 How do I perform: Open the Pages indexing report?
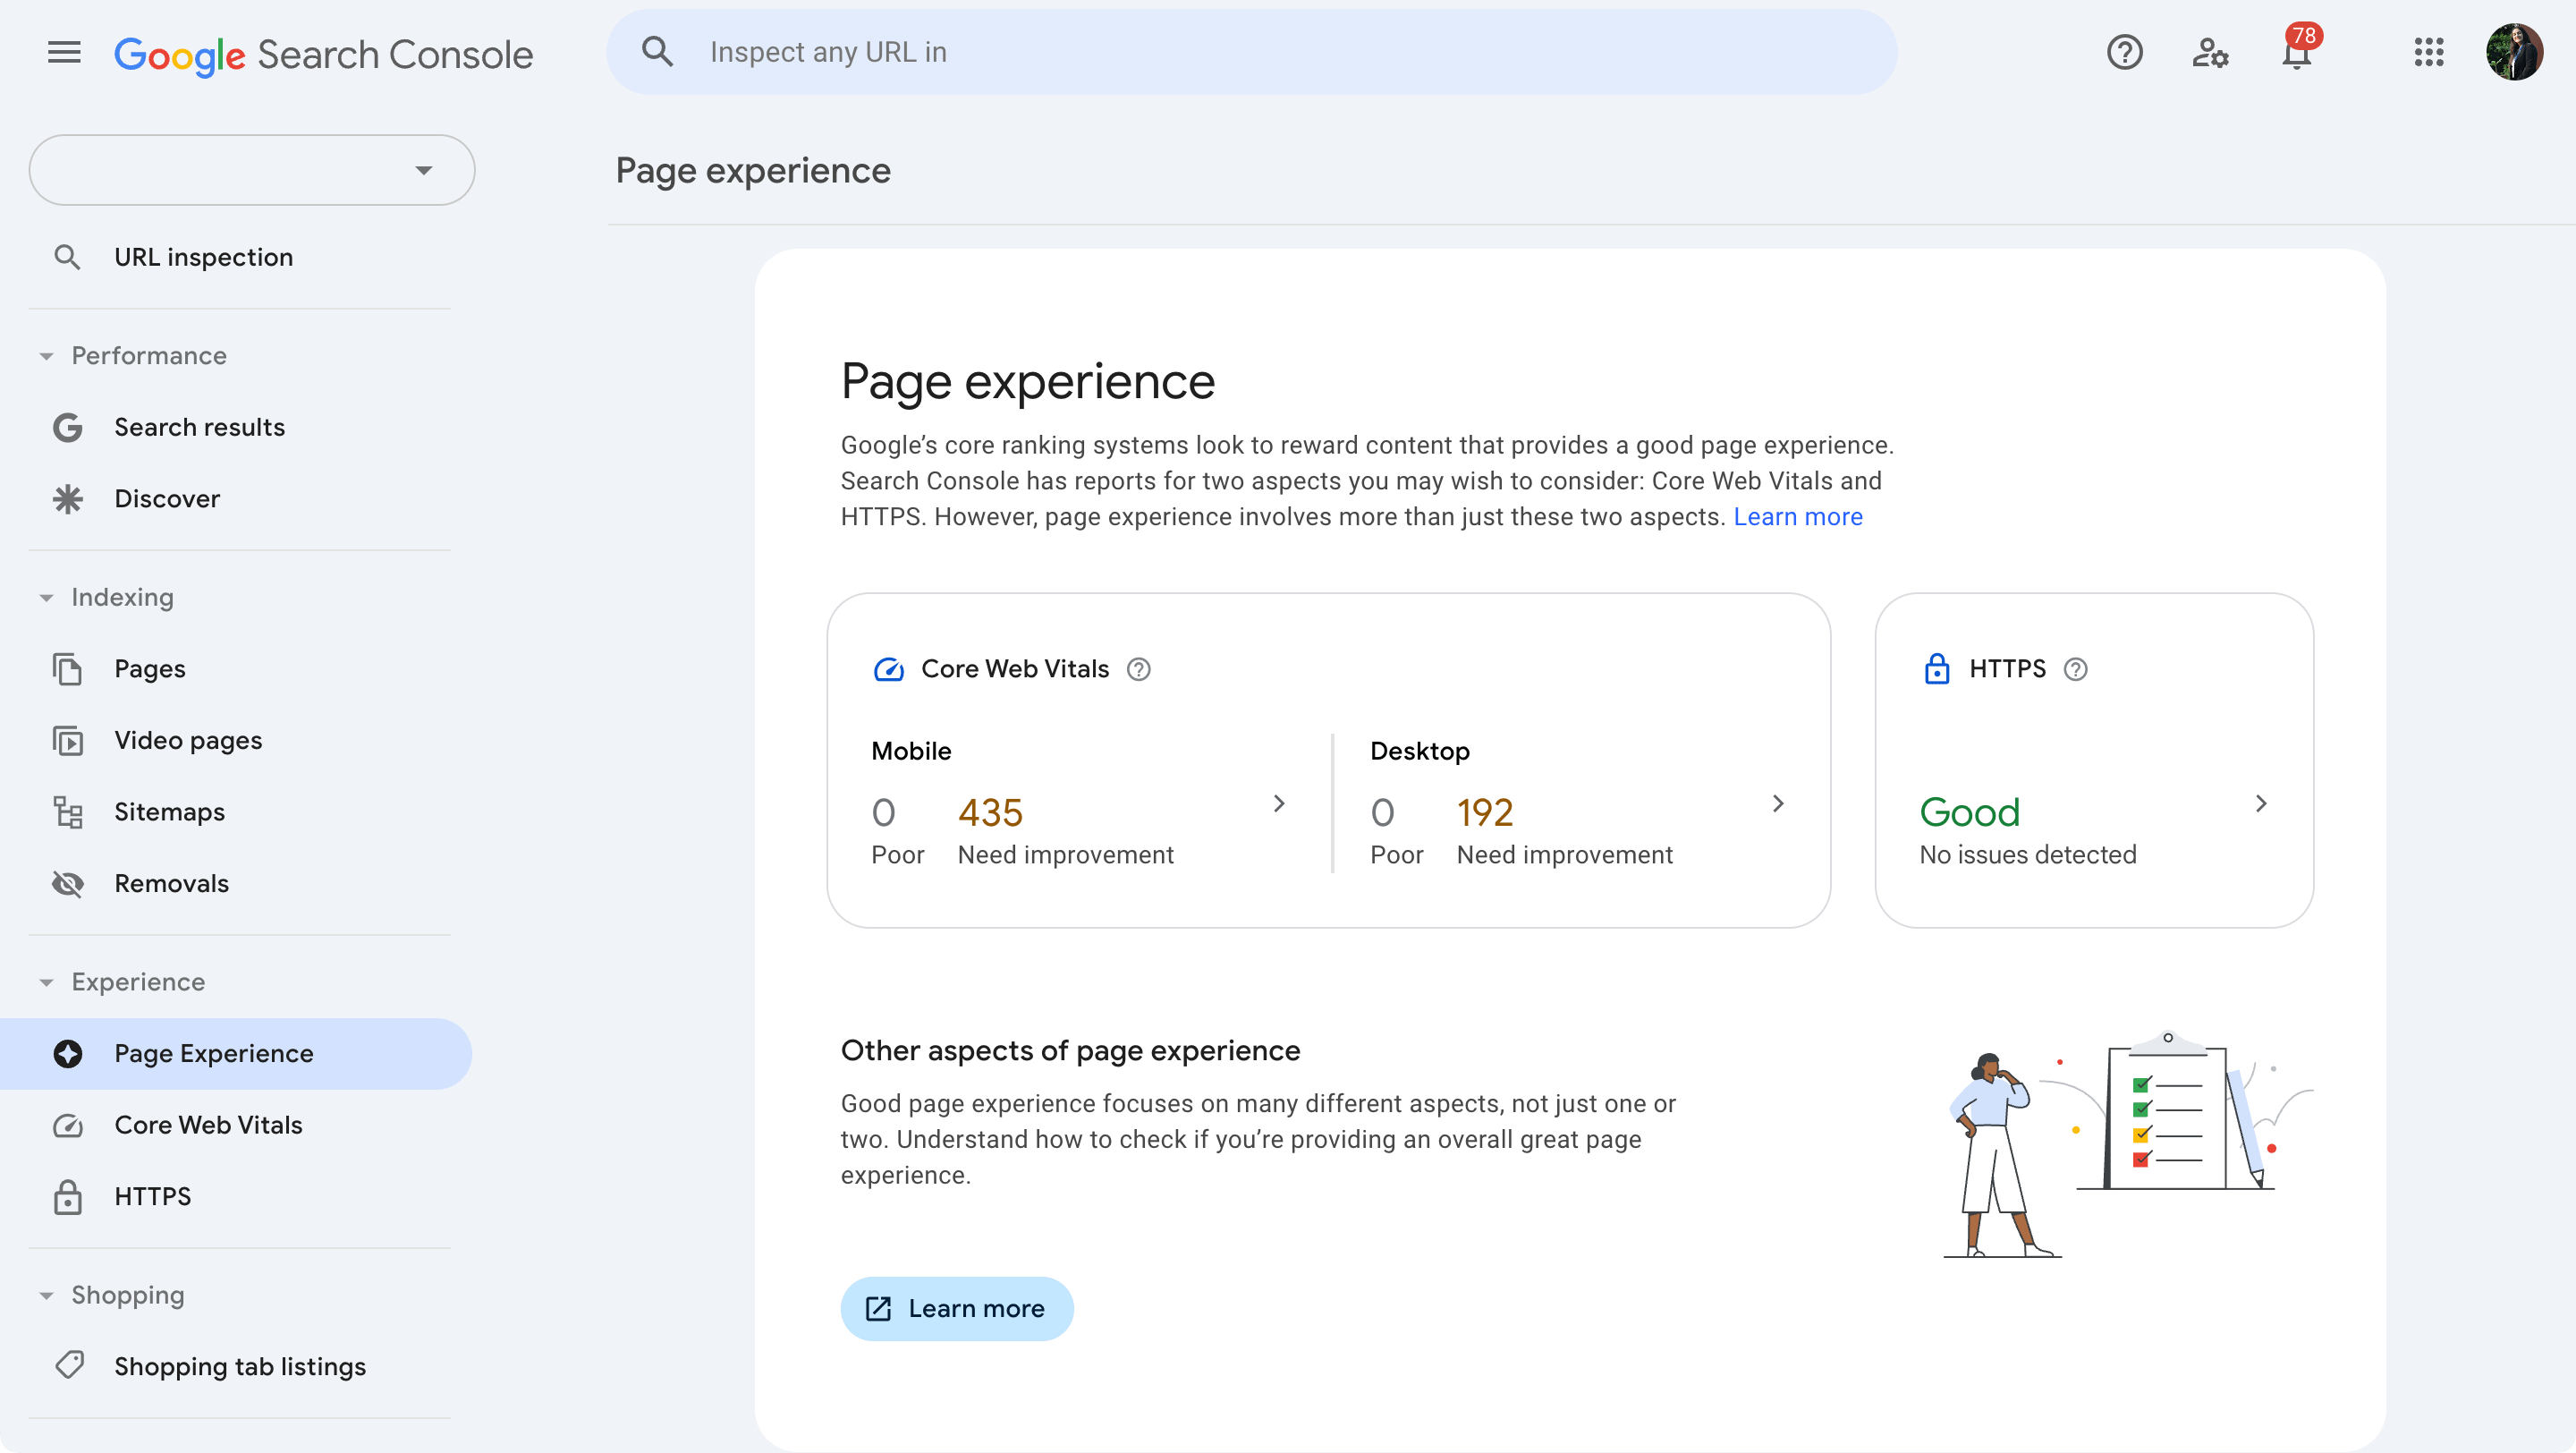click(149, 668)
